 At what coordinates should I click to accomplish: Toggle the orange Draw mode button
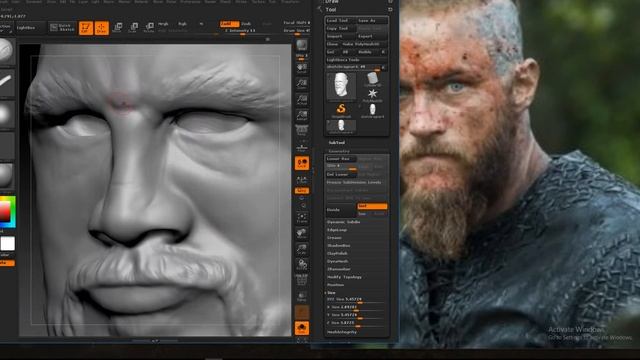point(102,28)
